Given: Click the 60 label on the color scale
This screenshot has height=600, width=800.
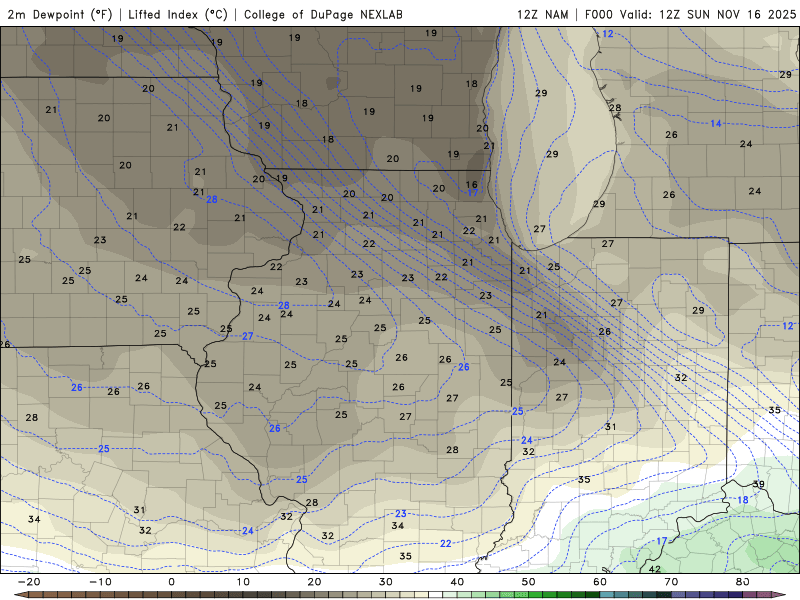Looking at the screenshot, I should pyautogui.click(x=600, y=582).
